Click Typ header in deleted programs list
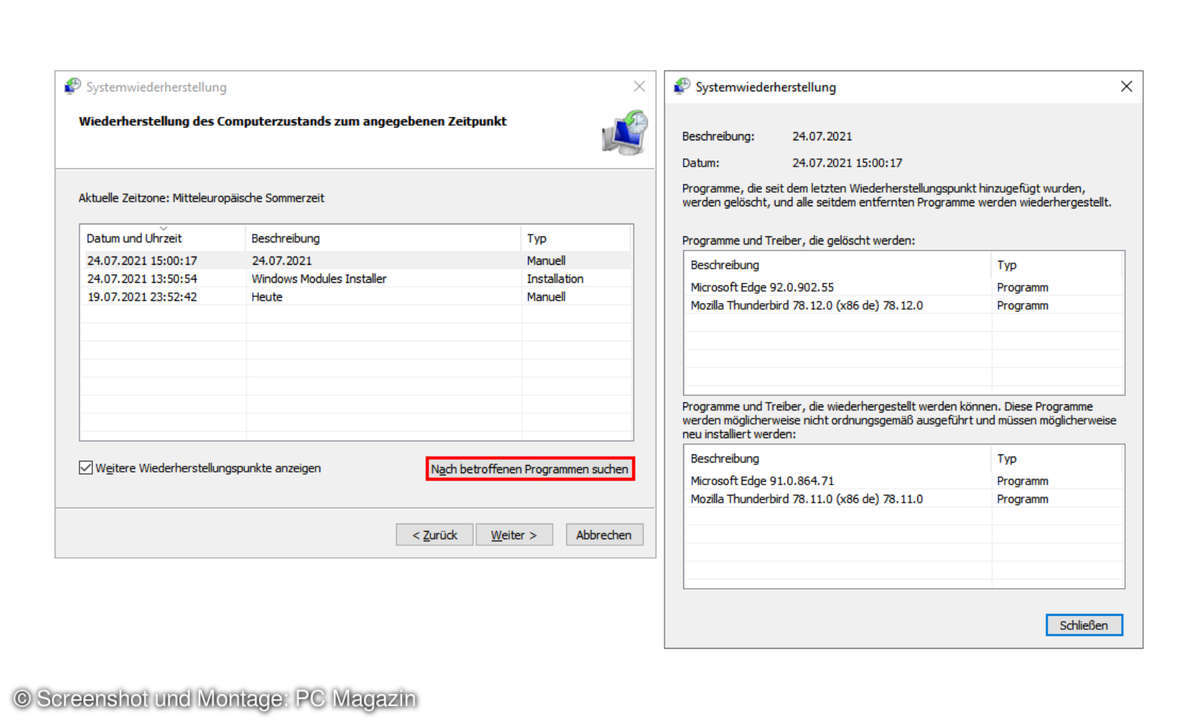 [x=1057, y=265]
